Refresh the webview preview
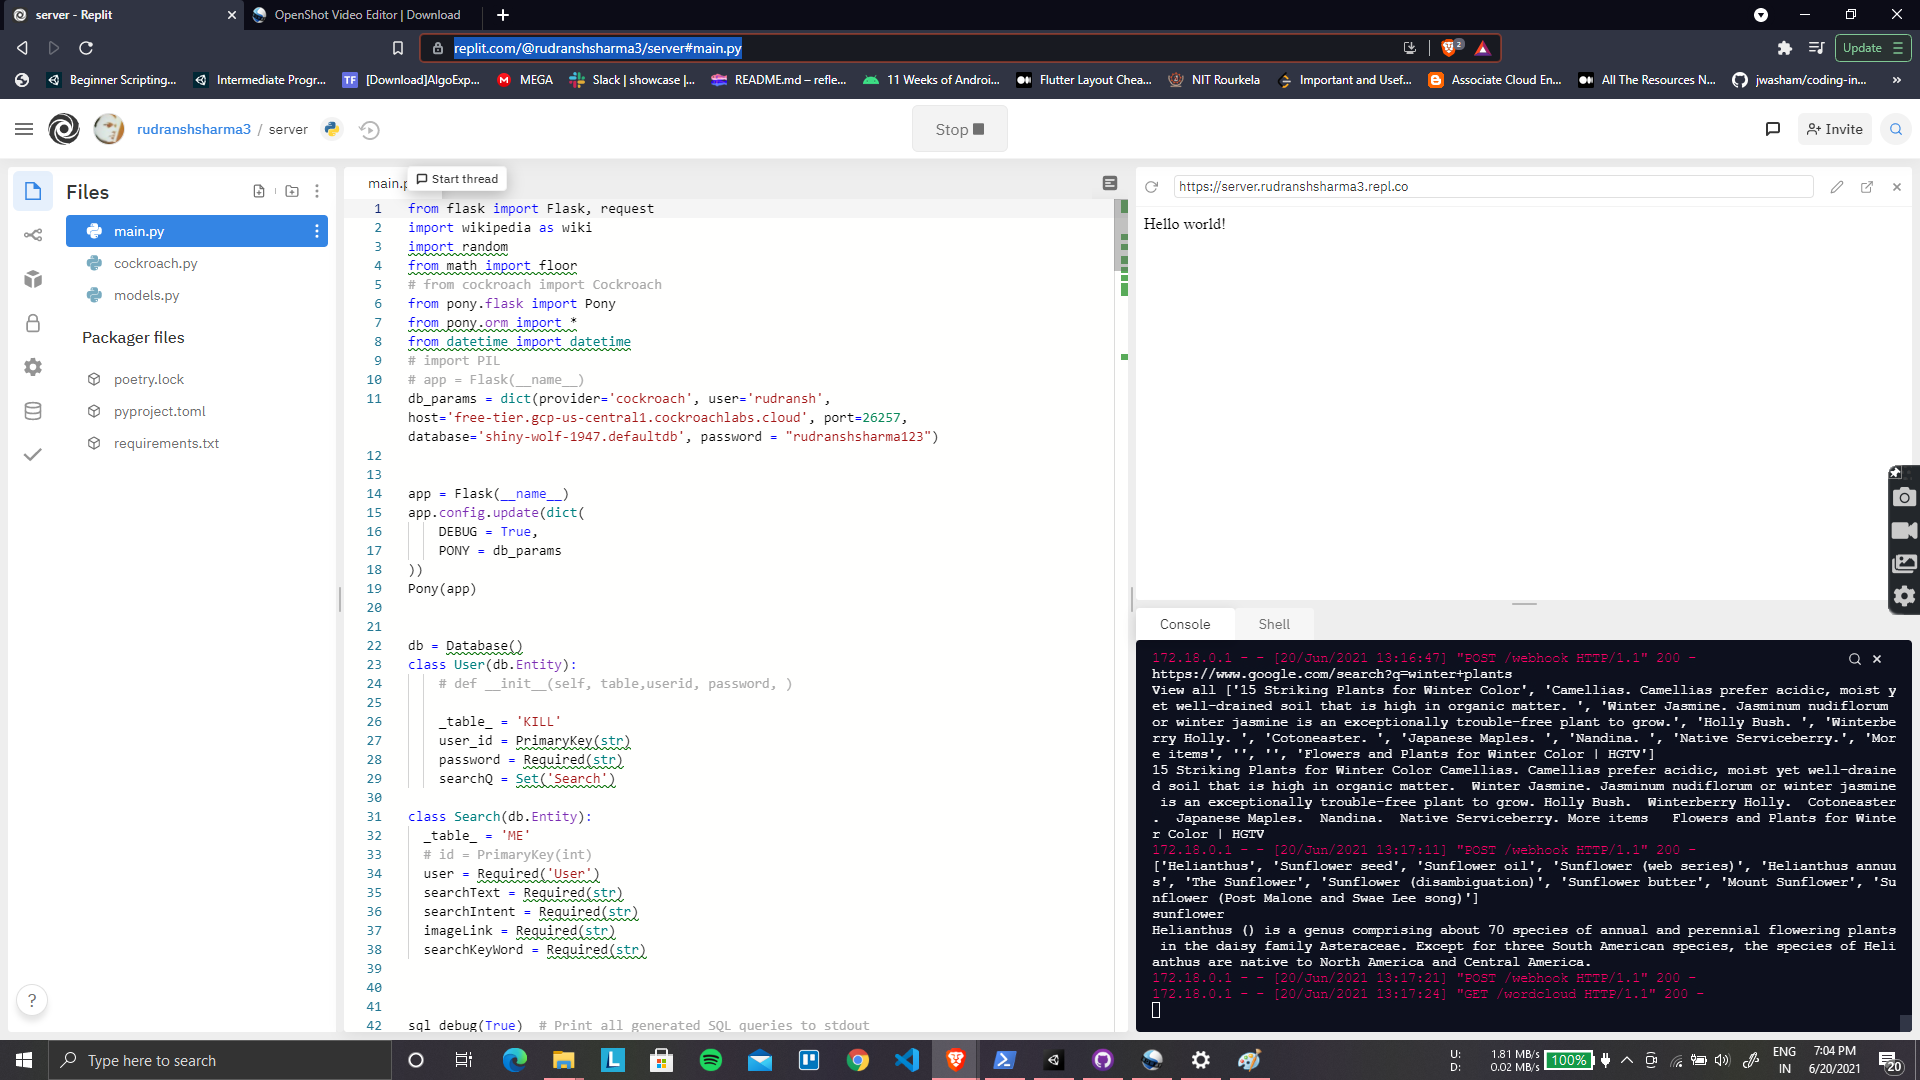 point(1152,186)
